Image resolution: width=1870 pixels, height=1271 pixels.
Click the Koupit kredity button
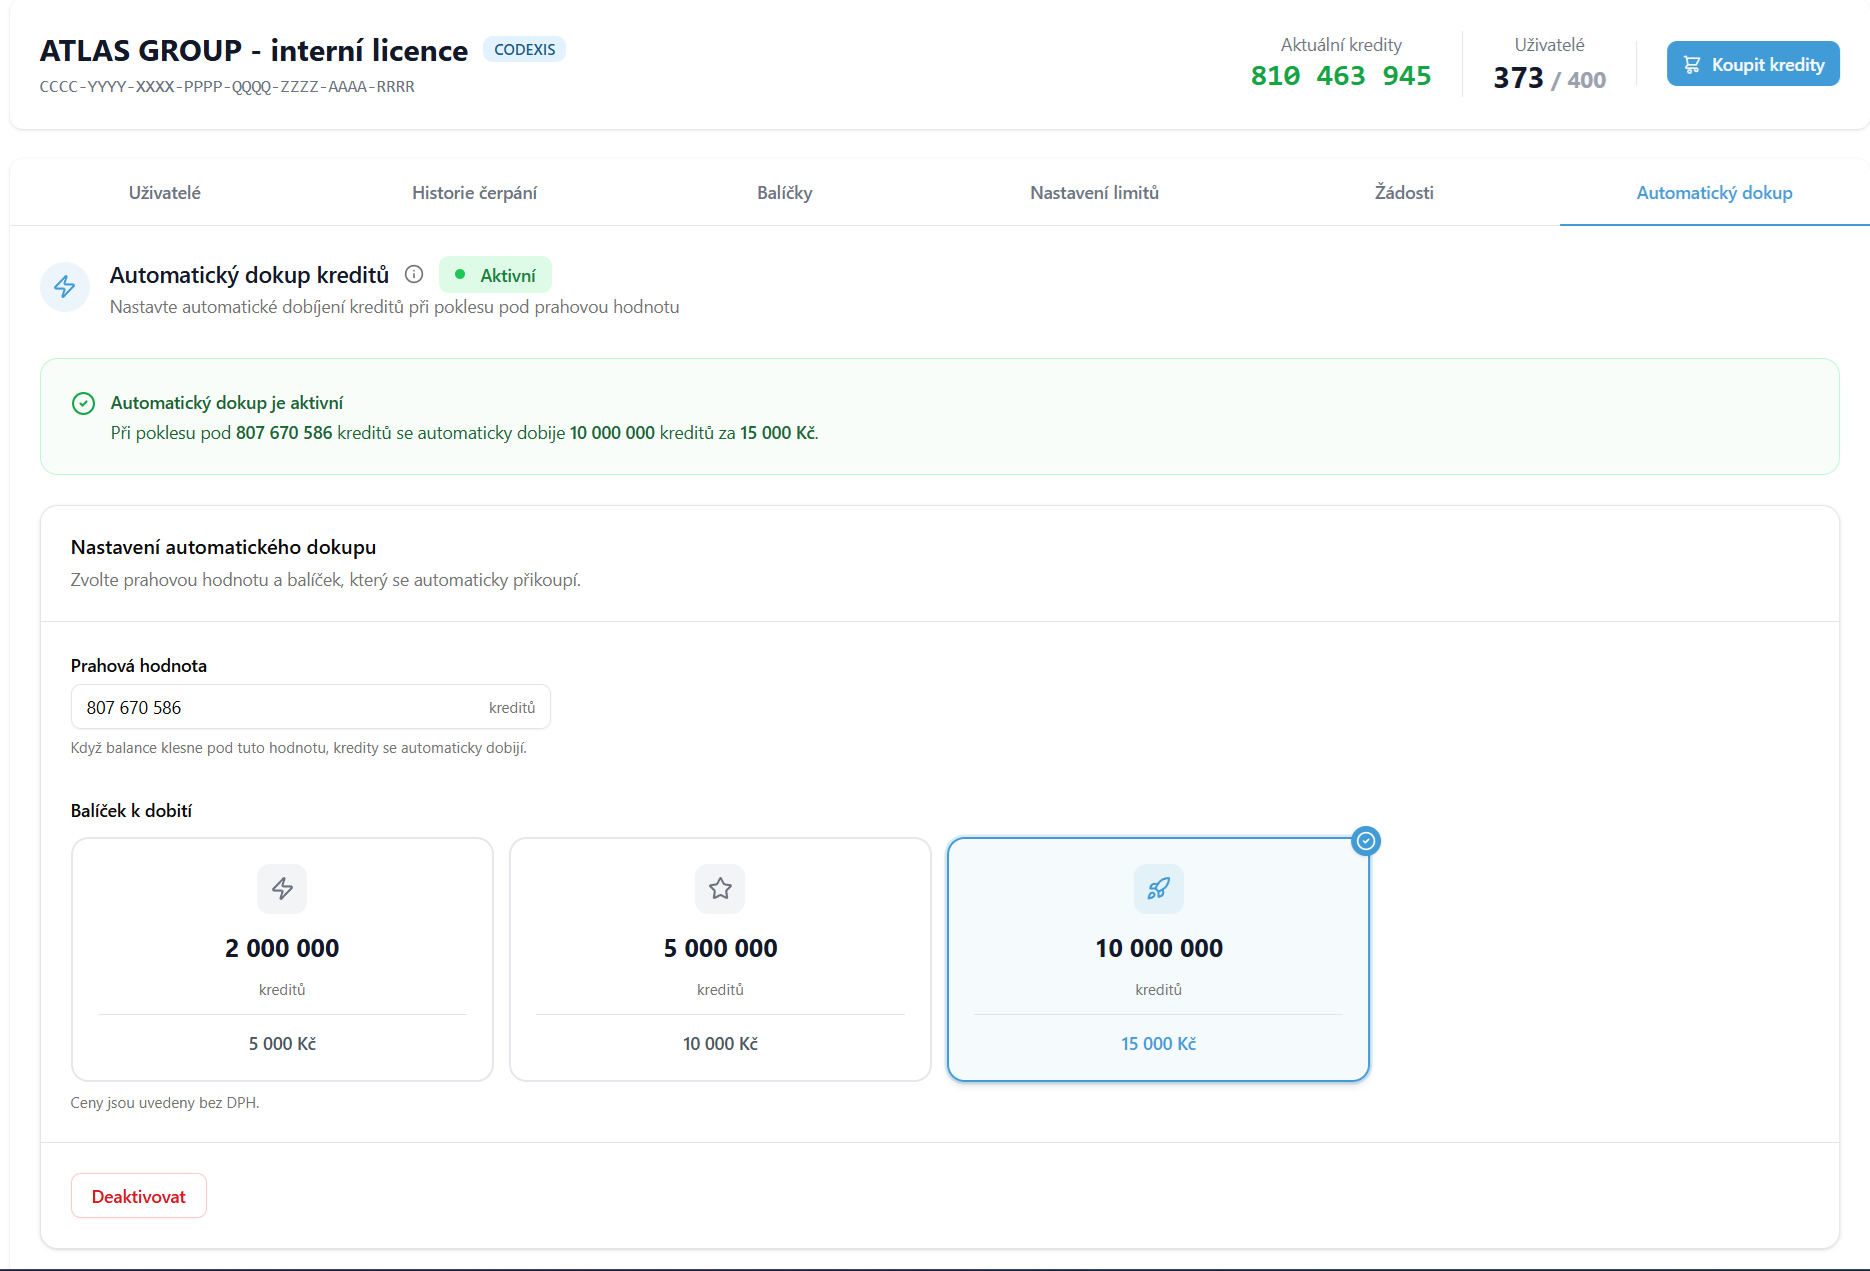tap(1752, 64)
